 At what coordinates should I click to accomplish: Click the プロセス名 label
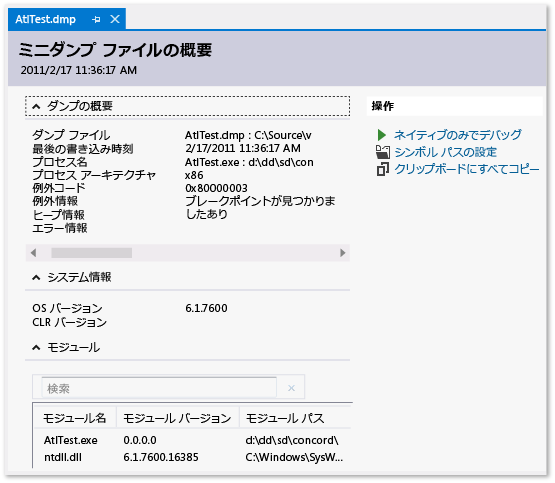tap(60, 162)
